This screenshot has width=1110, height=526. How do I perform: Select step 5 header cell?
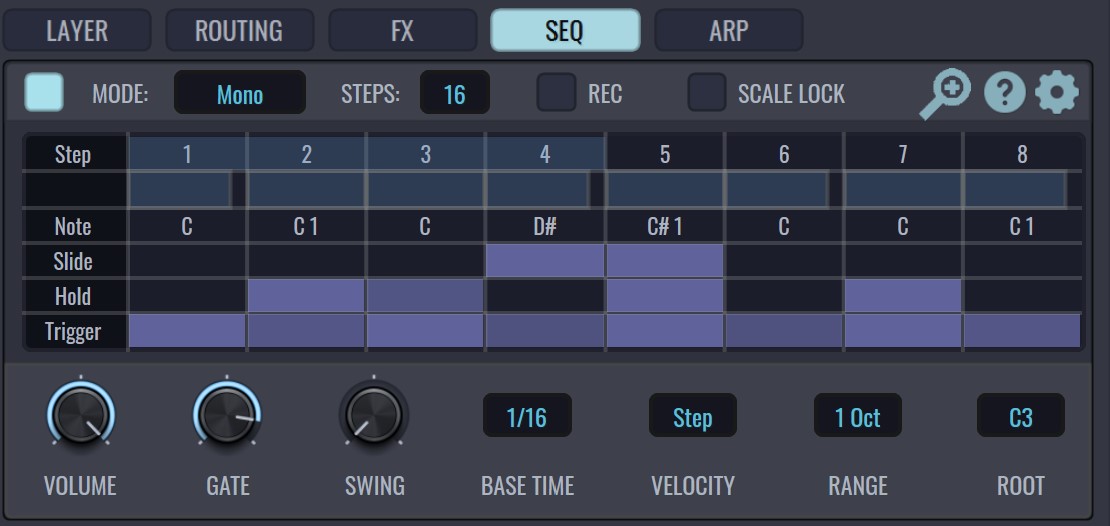(x=665, y=154)
